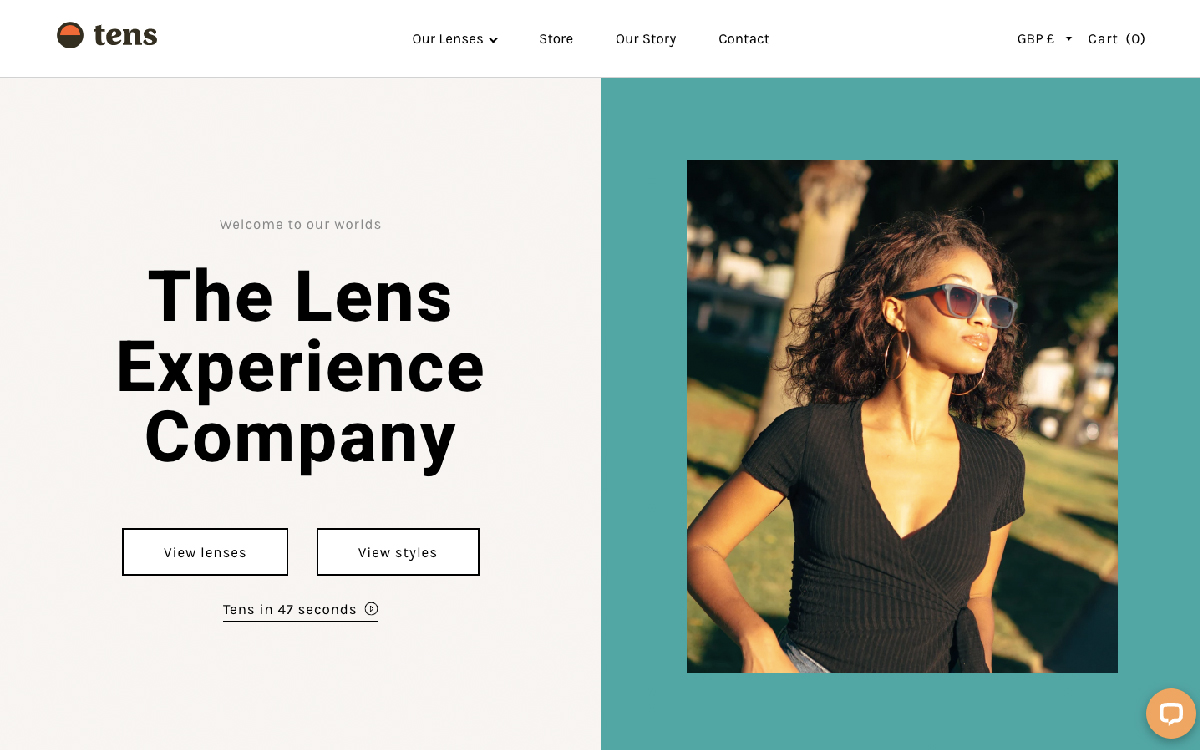
Task: Click the View styles button
Action: pos(398,552)
